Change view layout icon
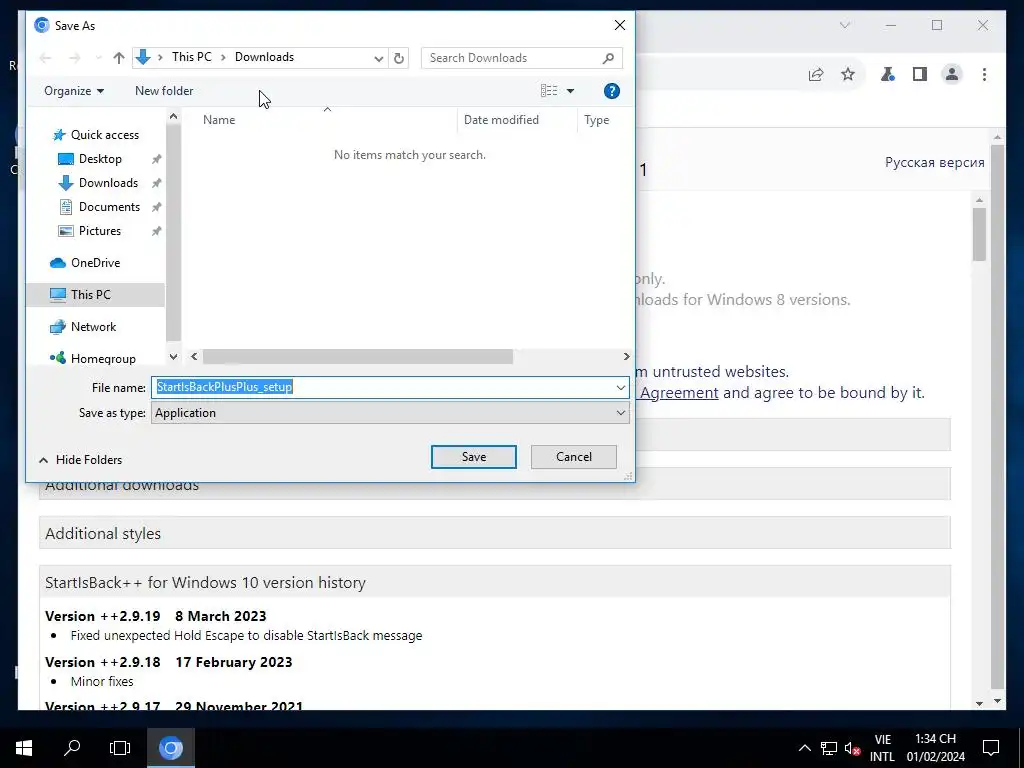This screenshot has height=768, width=1024. coord(549,91)
